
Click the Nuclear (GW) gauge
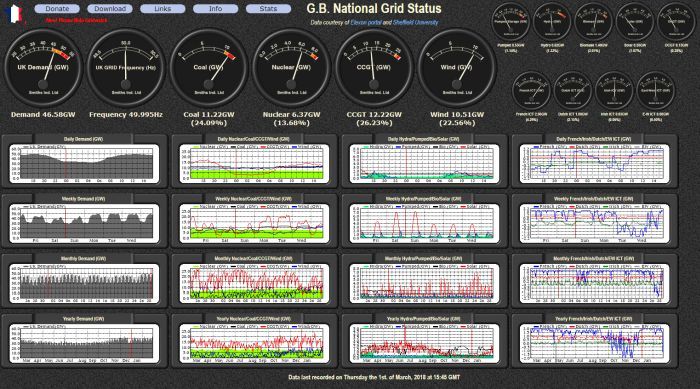[x=292, y=68]
